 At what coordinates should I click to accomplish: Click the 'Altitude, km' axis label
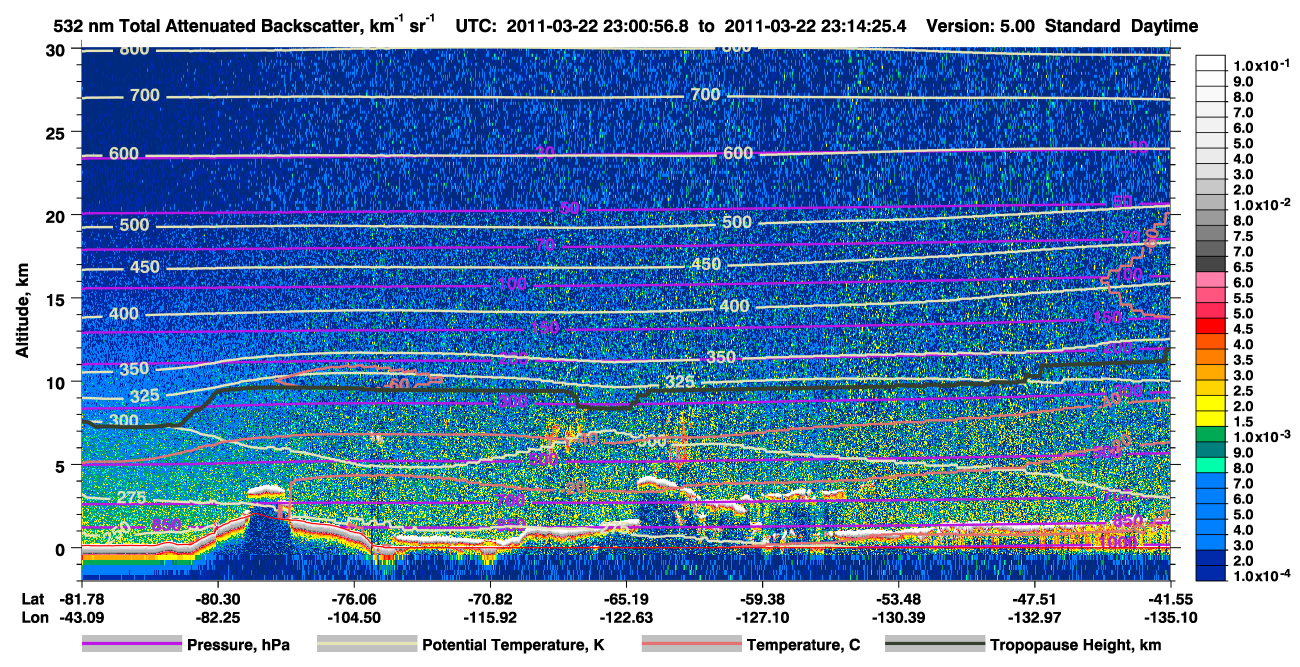click(x=23, y=313)
